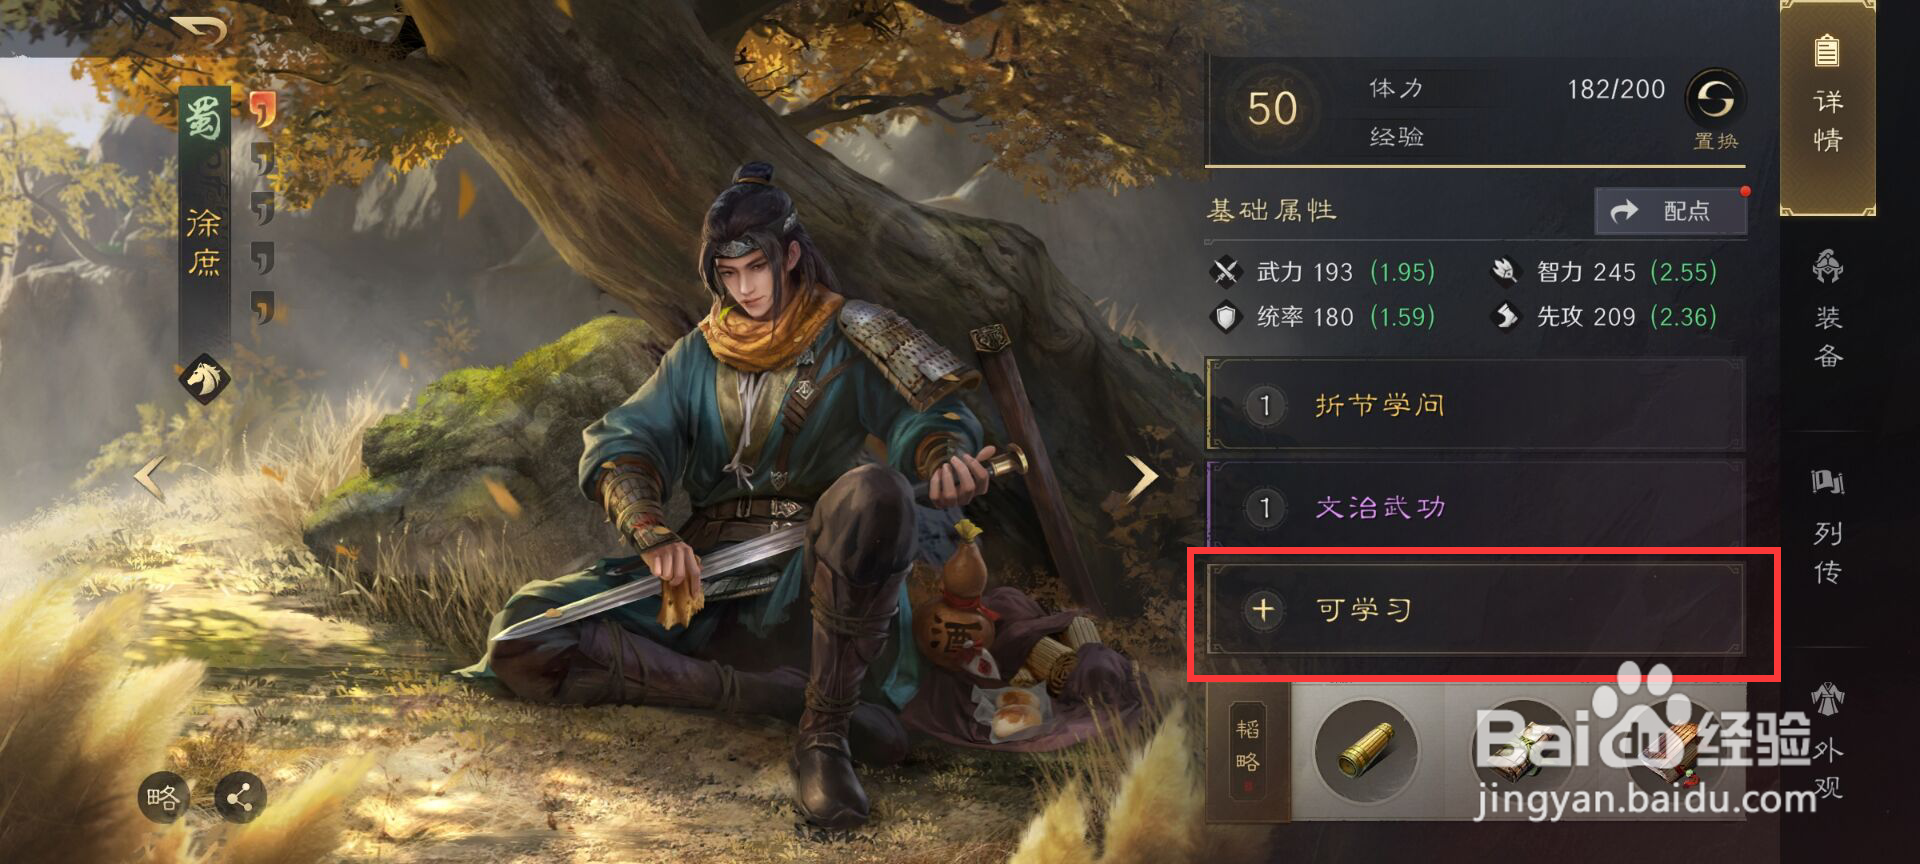1920x864 pixels.
Task: Tap the round 略 icon
Action: pyautogui.click(x=163, y=798)
